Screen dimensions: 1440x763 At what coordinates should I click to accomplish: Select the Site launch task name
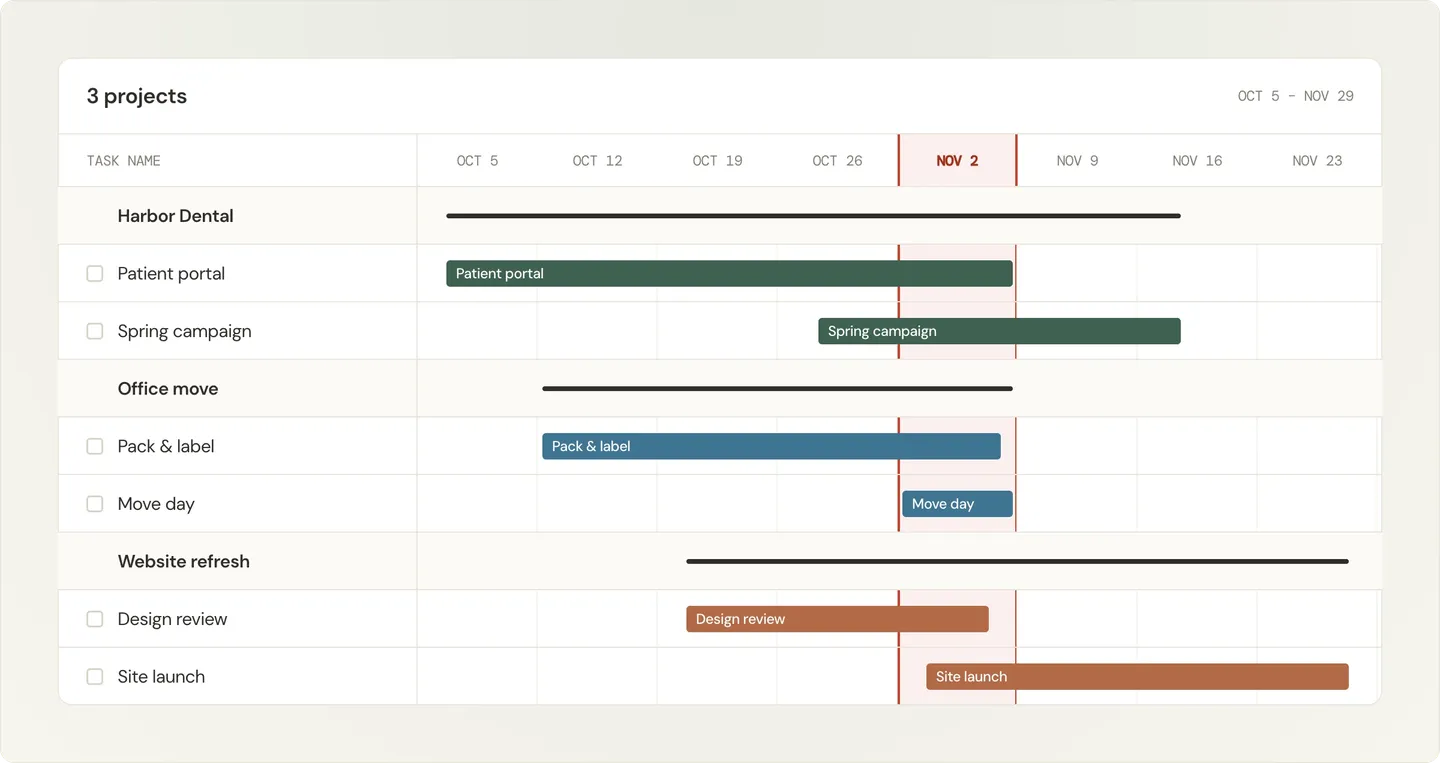(x=161, y=677)
